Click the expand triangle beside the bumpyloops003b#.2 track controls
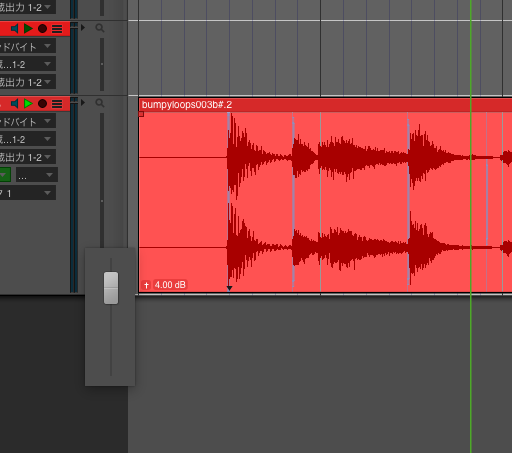 pyautogui.click(x=83, y=102)
